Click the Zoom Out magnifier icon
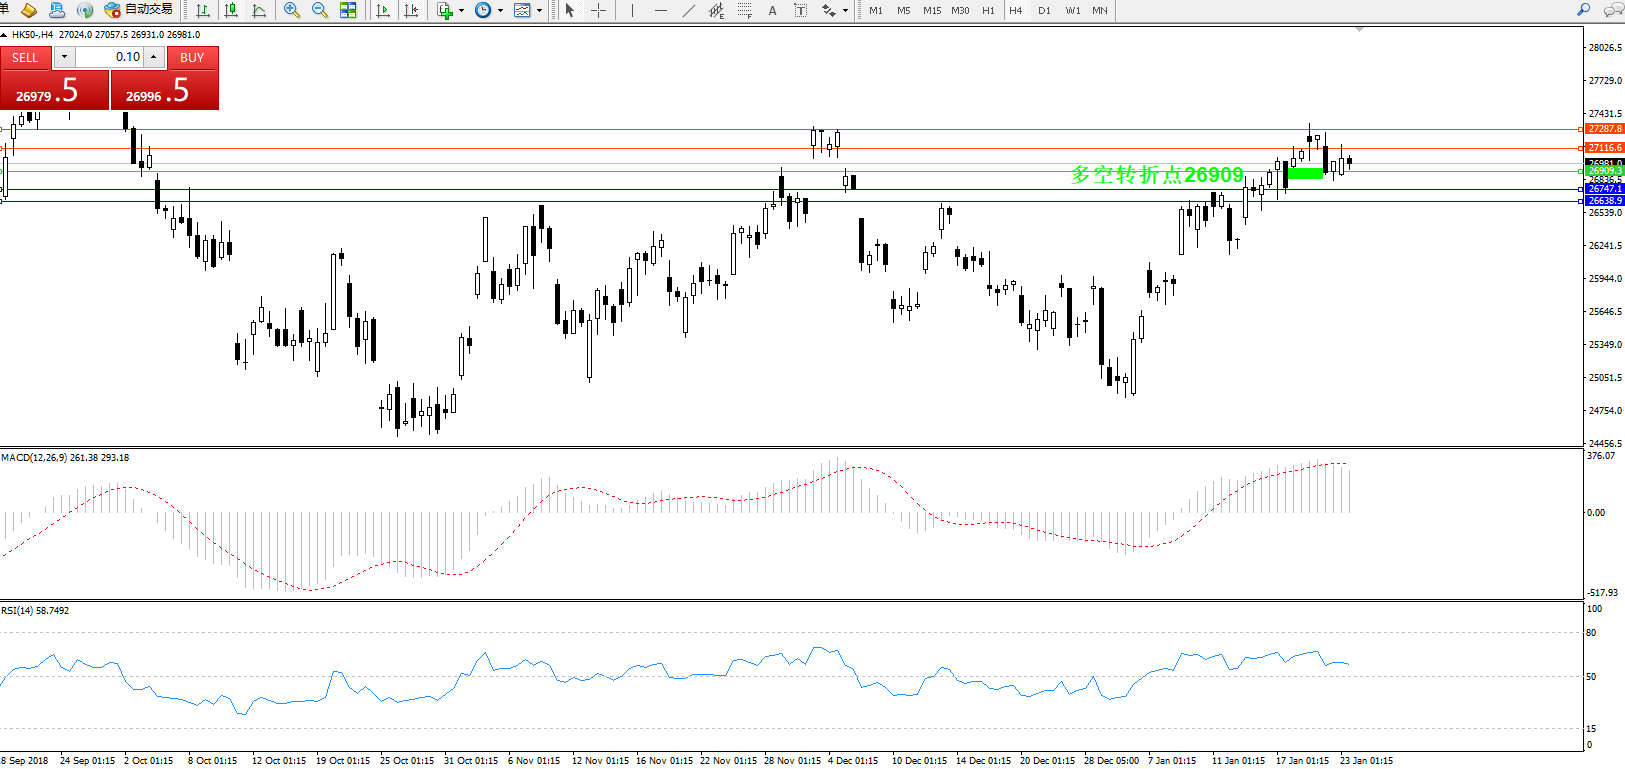The image size is (1625, 769). coord(320,10)
